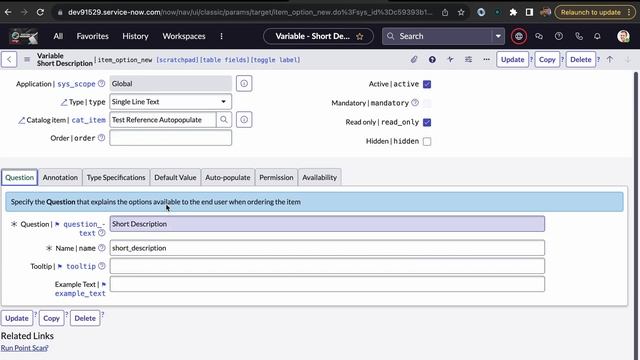Open more navigation options kebab menu
This screenshot has width=640, height=360.
click(x=222, y=36)
